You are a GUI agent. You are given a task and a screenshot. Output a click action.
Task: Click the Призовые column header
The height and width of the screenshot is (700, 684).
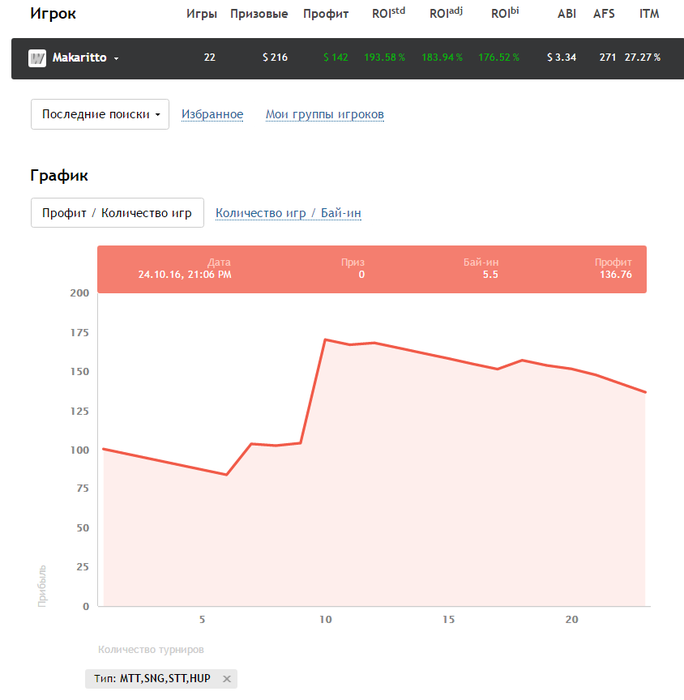pyautogui.click(x=259, y=14)
